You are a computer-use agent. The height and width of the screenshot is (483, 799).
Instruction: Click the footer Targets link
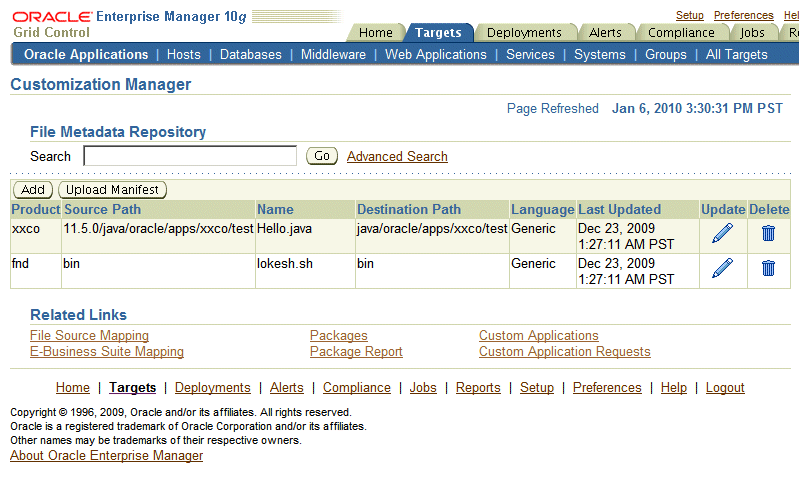(132, 388)
